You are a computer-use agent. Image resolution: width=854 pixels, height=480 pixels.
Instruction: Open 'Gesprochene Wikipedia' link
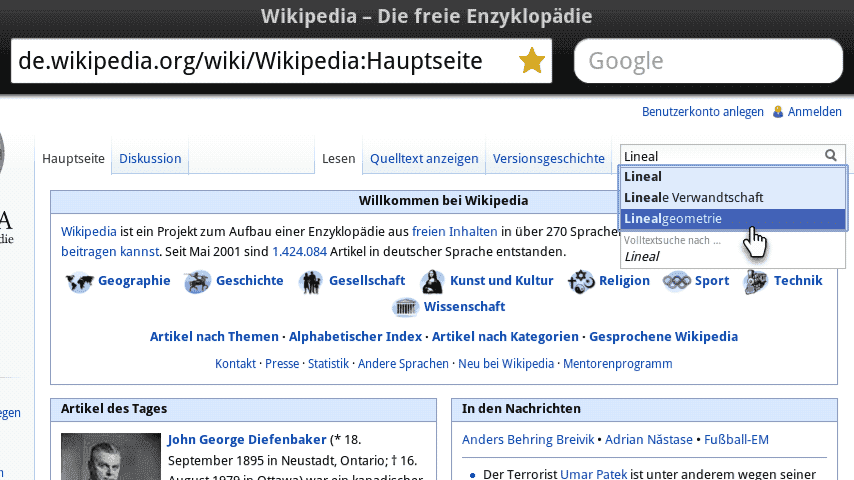[663, 337]
